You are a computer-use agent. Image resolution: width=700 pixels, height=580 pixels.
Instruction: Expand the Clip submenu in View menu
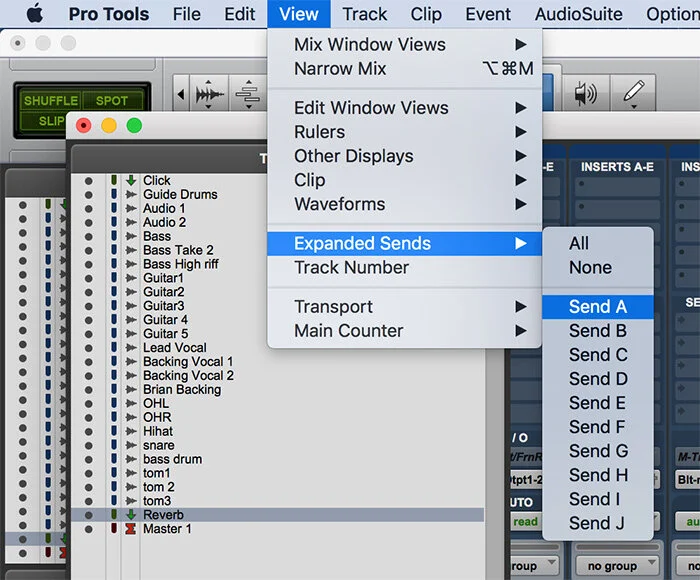(404, 180)
